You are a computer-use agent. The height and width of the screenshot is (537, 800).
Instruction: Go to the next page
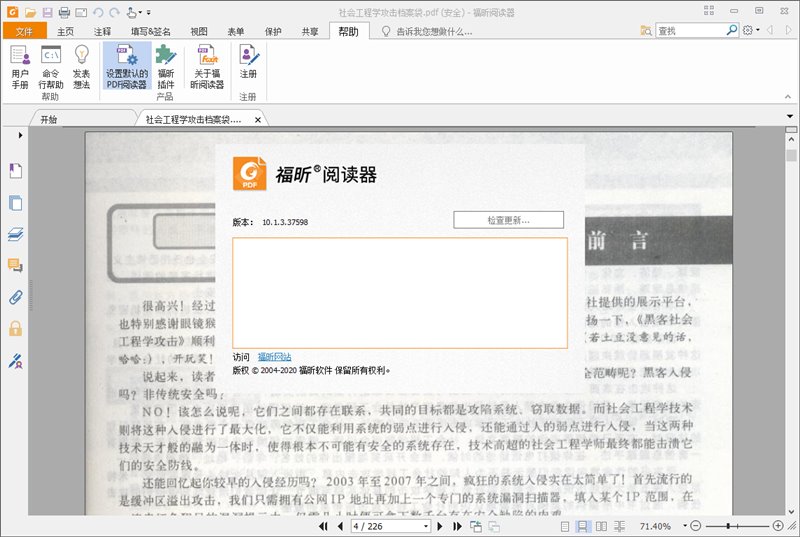(x=440, y=526)
